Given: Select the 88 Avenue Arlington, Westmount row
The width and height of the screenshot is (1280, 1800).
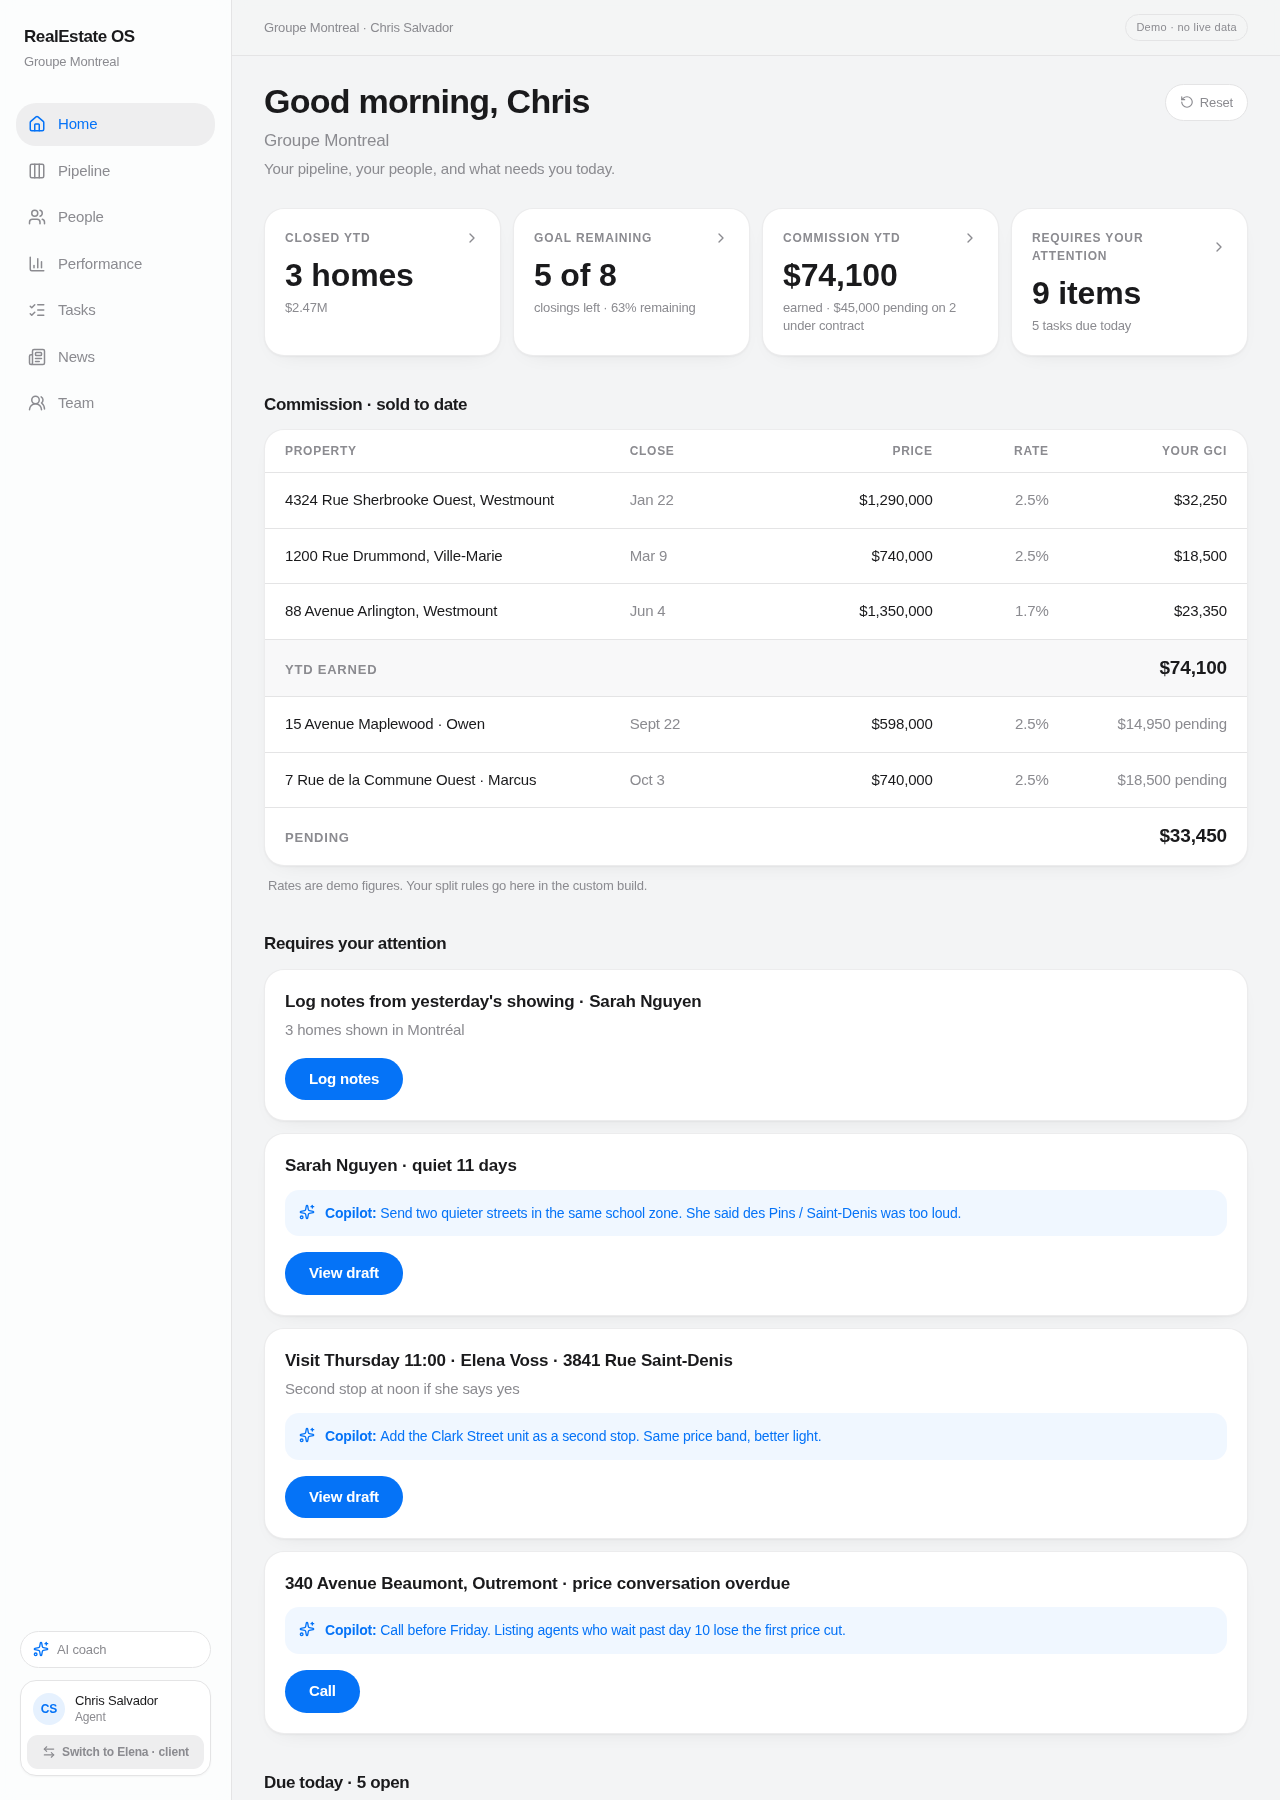Looking at the screenshot, I should tap(756, 611).
